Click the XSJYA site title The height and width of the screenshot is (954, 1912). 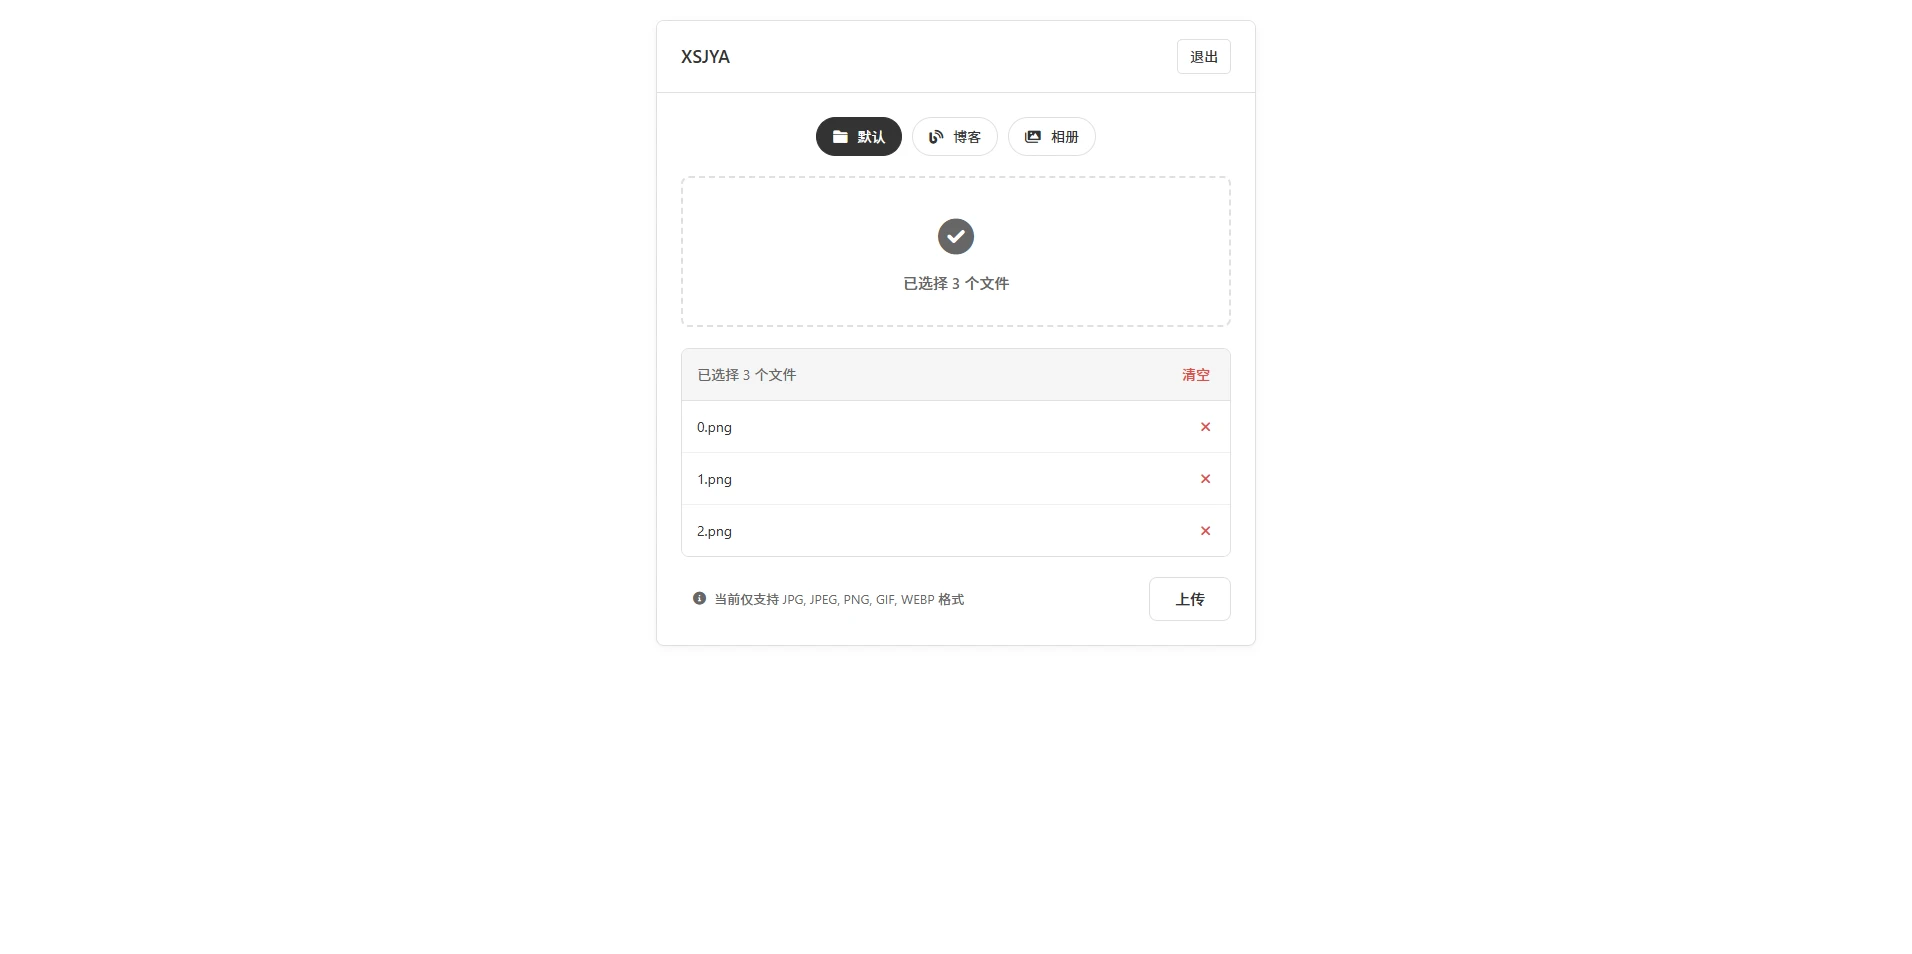pos(705,57)
